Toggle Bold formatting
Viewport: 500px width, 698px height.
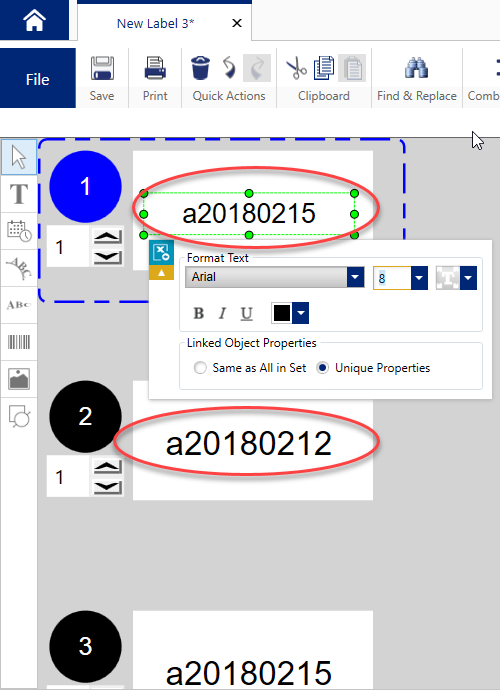tap(199, 313)
